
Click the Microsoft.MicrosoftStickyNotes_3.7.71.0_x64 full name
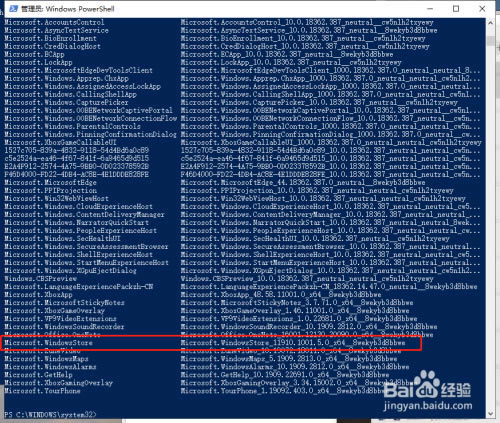pos(297,302)
